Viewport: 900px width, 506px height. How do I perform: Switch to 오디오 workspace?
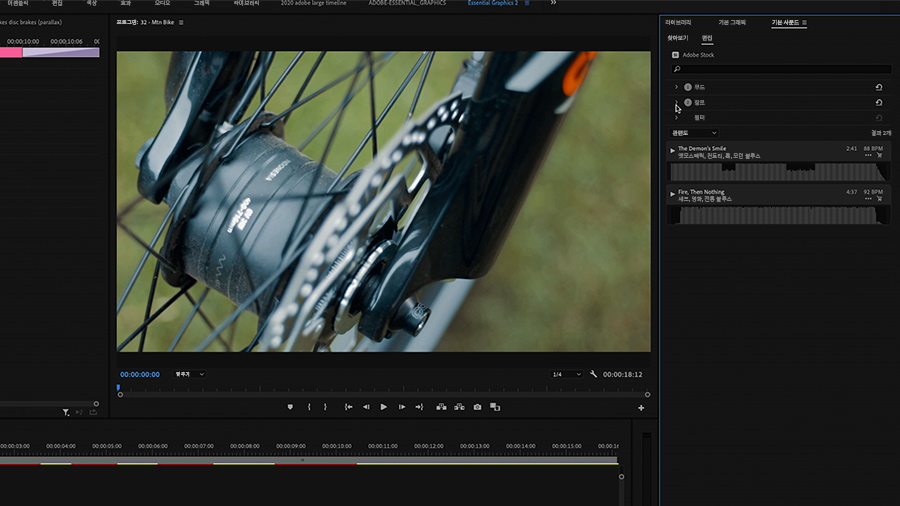pos(162,3)
